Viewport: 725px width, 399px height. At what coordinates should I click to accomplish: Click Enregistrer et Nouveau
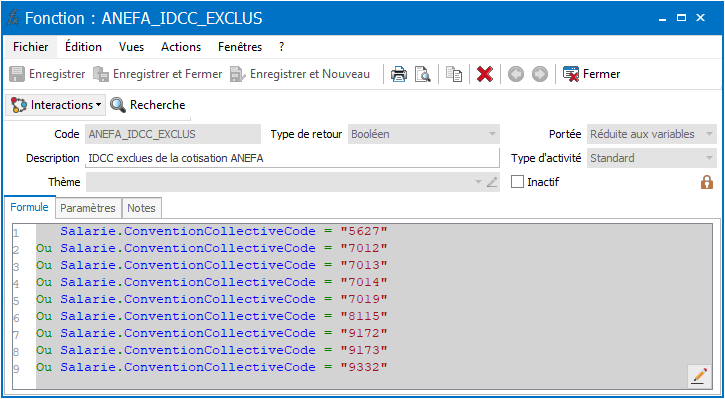tap(300, 74)
